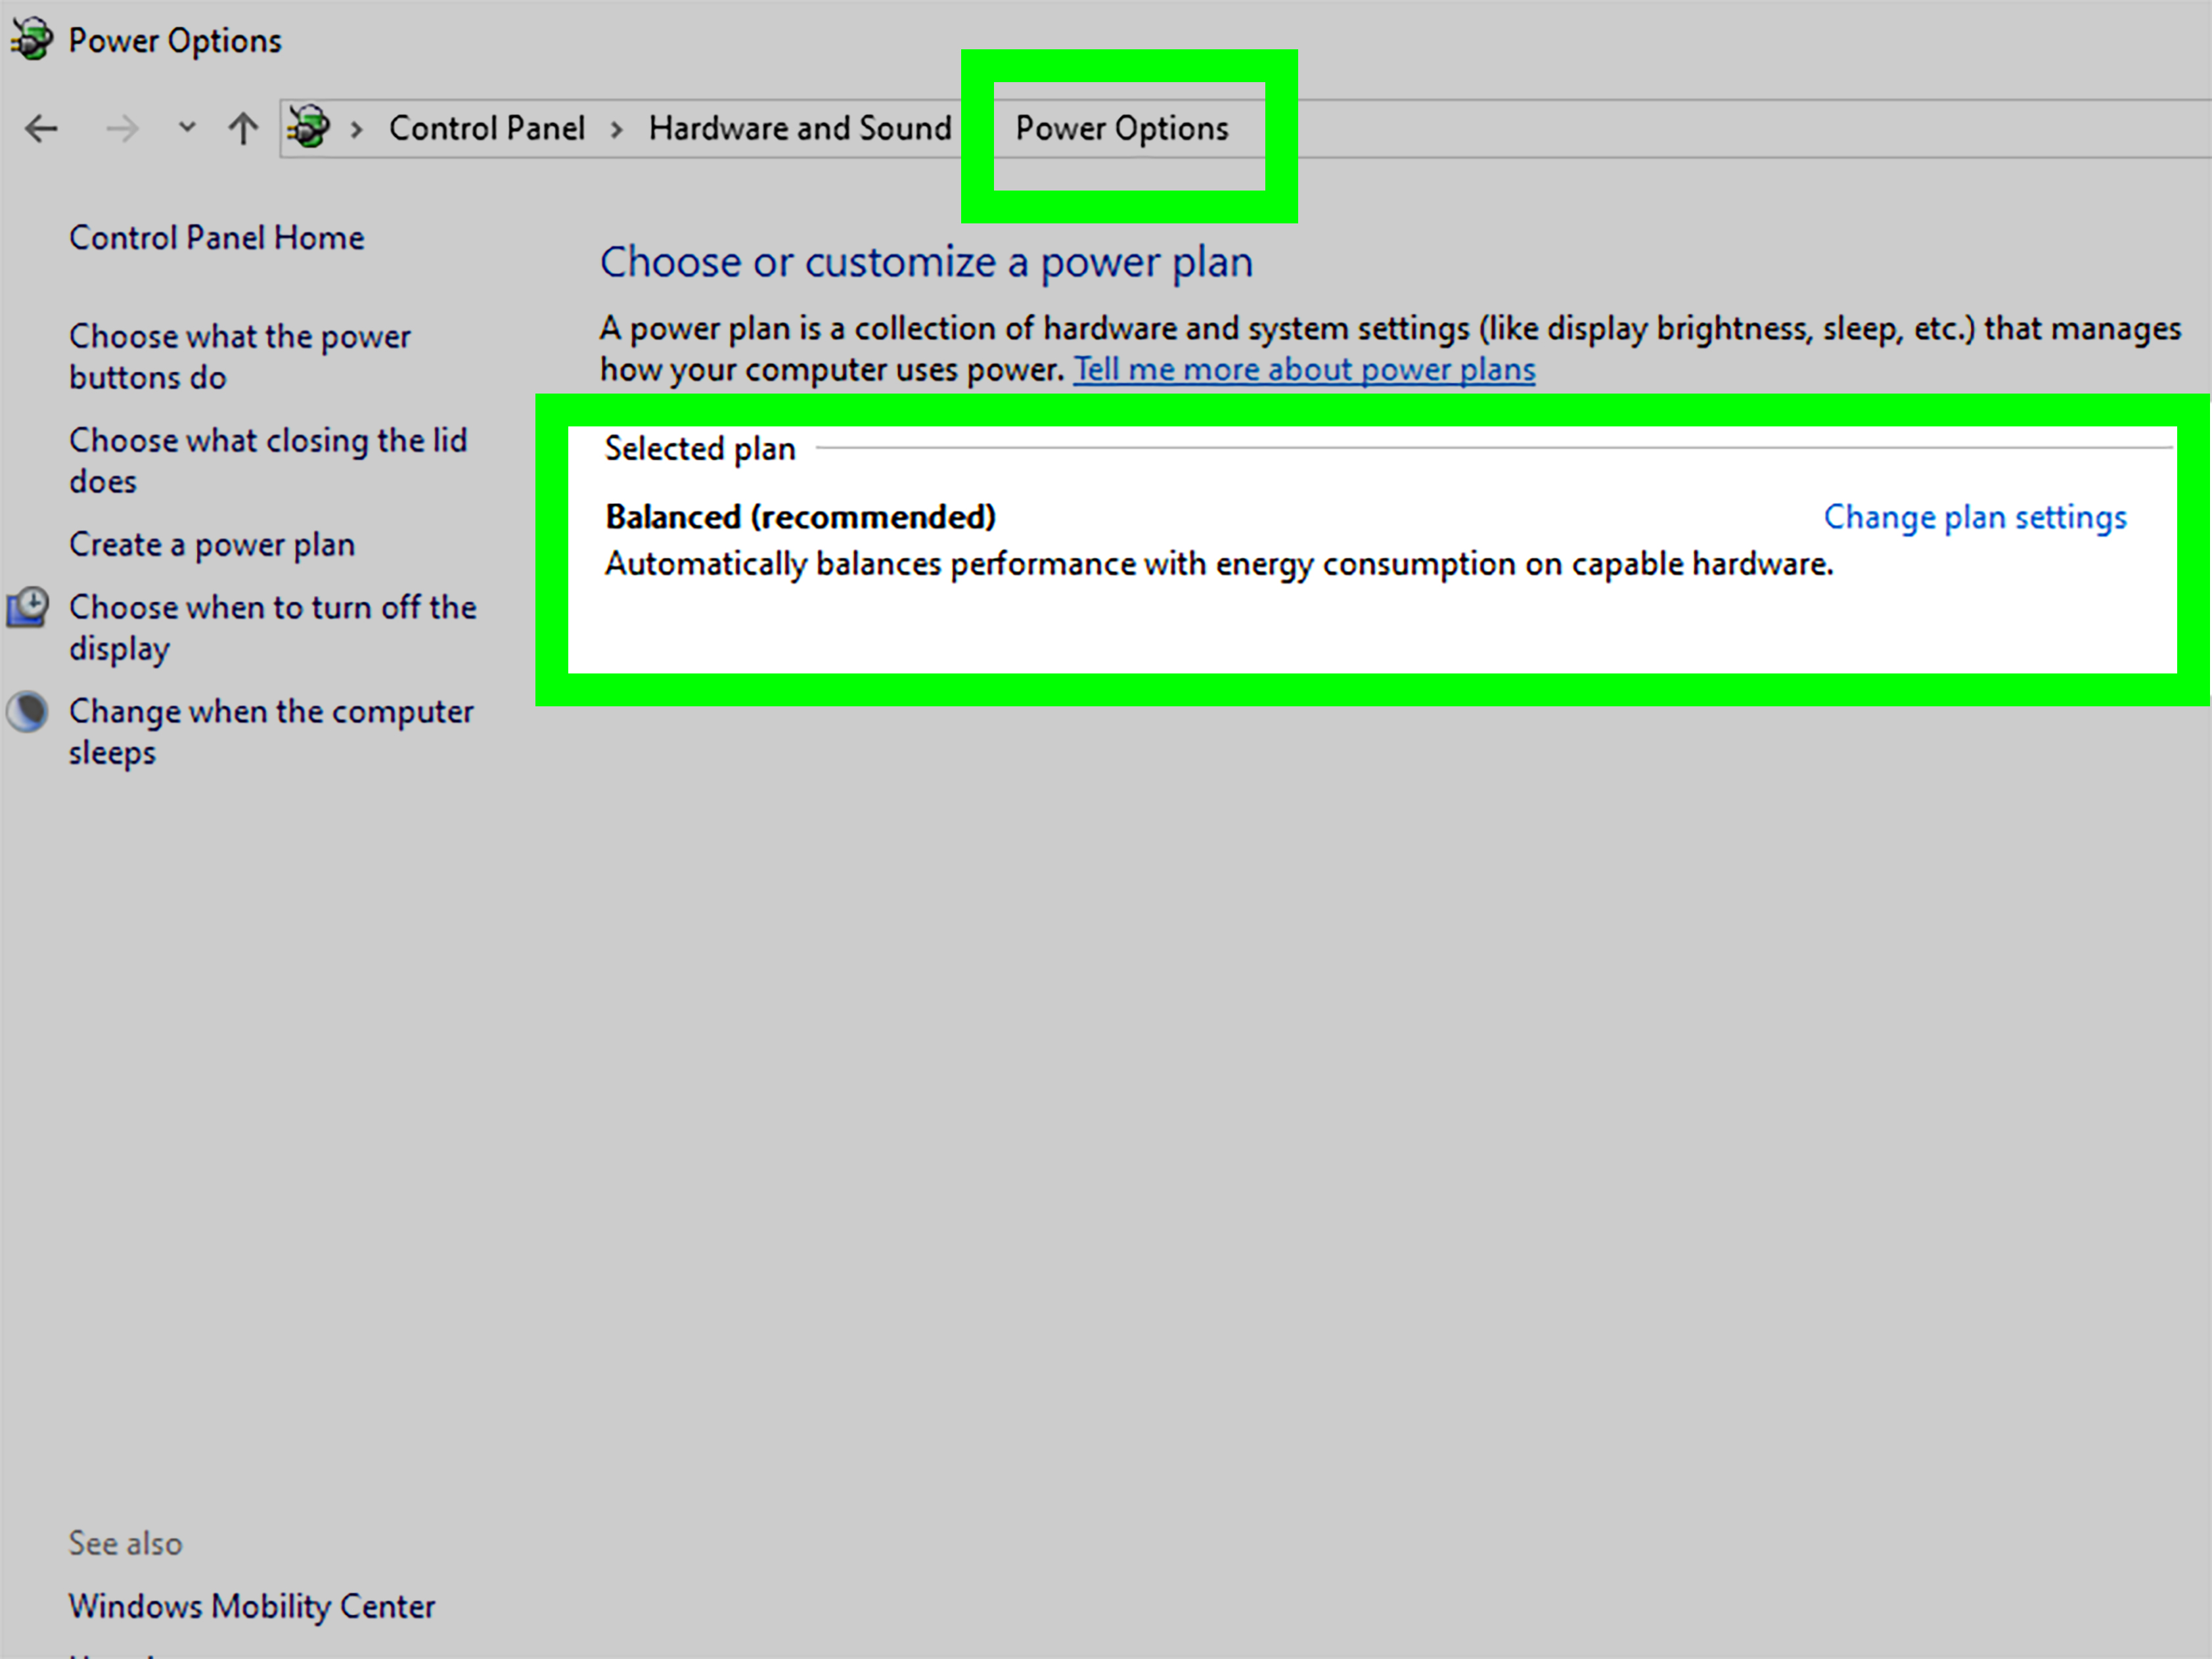Viewport: 2212px width, 1659px height.
Task: Select Power Options breadcrumb
Action: [x=1122, y=129]
